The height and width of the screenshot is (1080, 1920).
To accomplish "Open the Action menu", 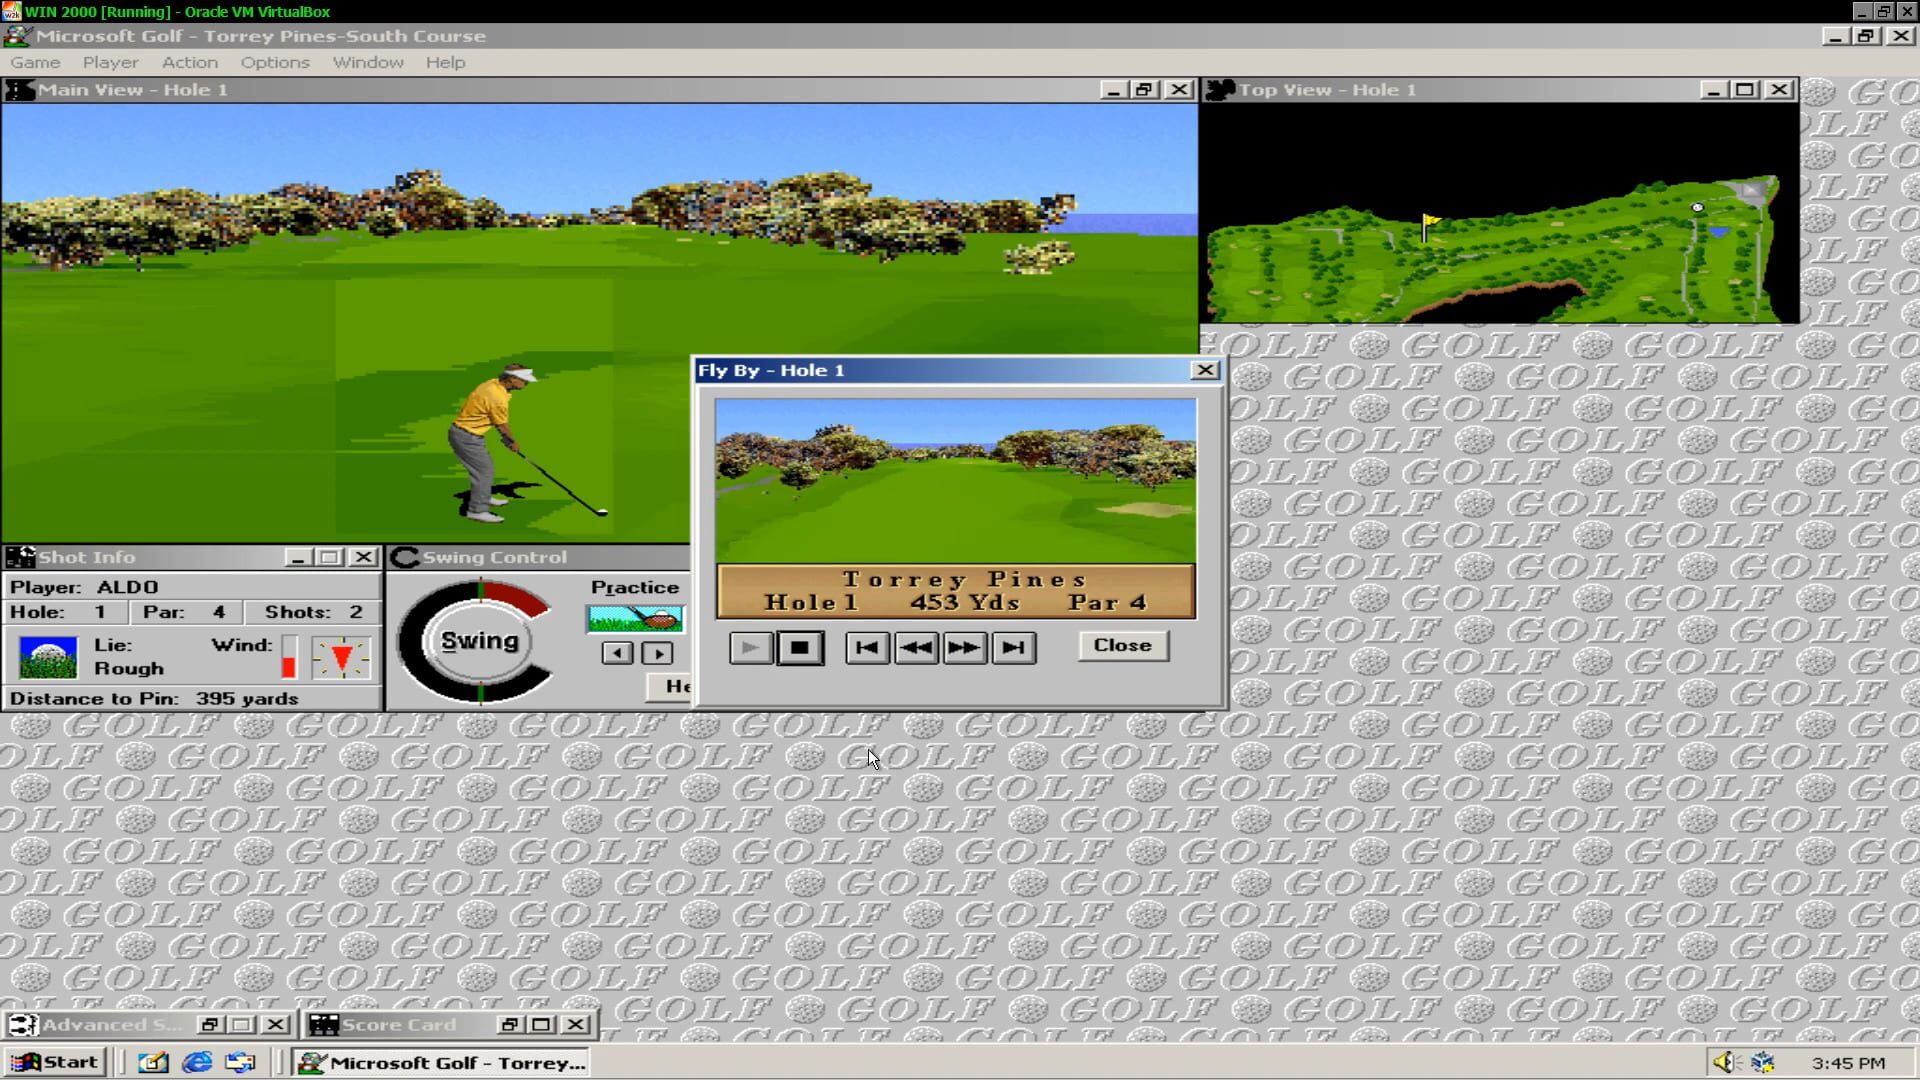I will [x=189, y=62].
